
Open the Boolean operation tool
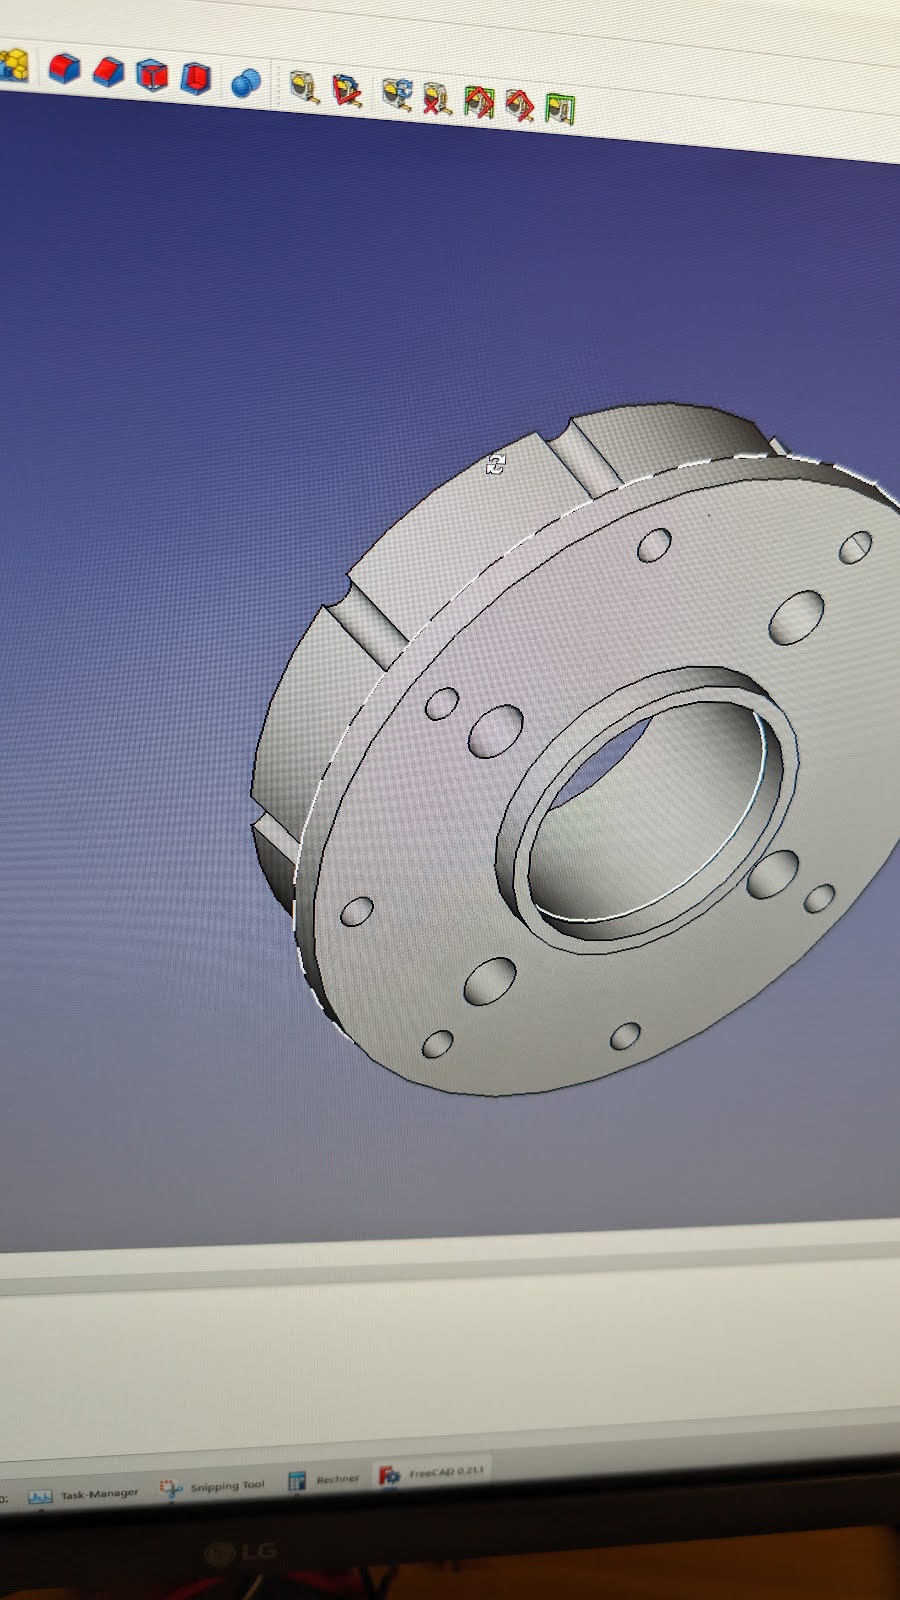[x=245, y=83]
